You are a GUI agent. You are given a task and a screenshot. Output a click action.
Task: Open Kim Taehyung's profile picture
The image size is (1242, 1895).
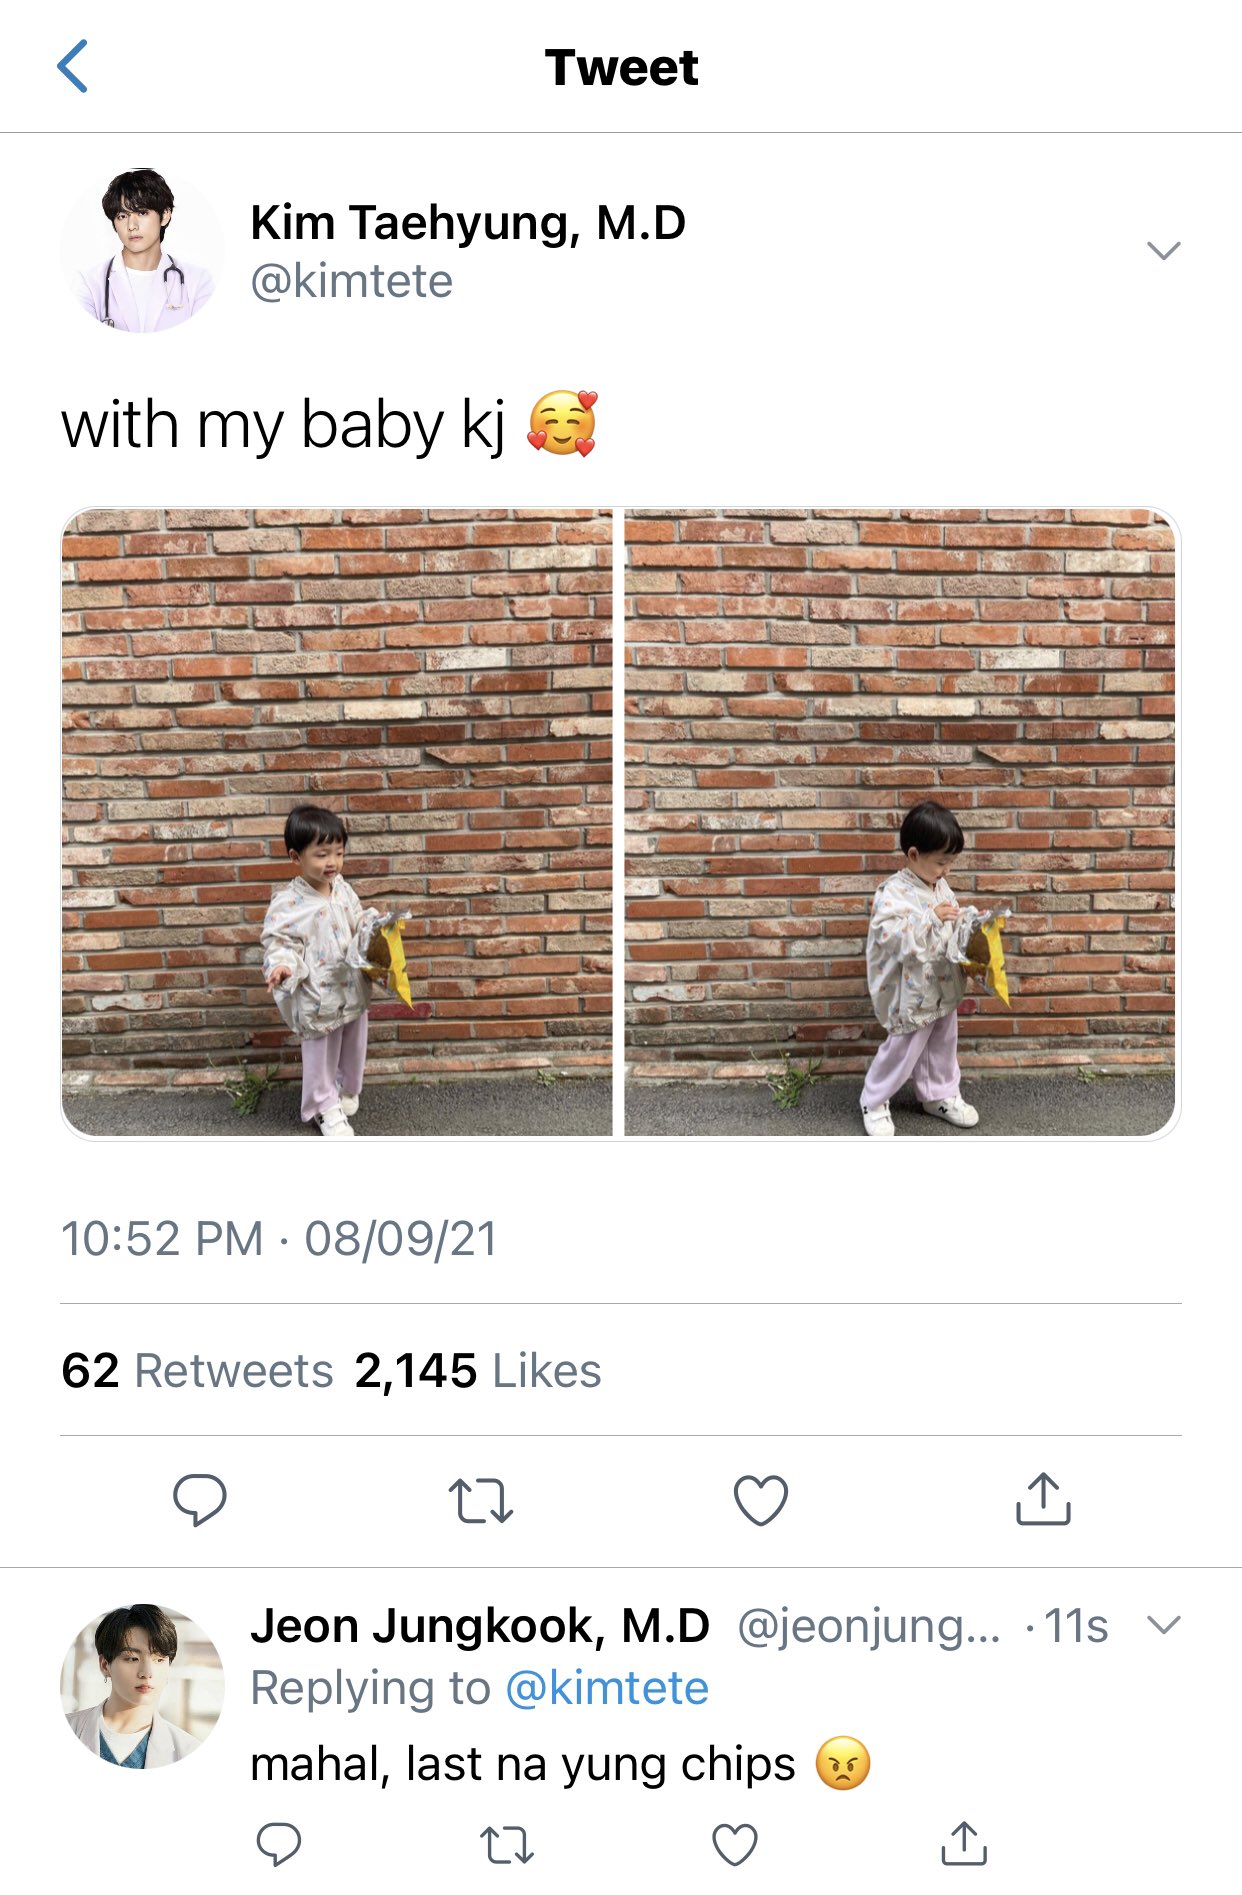pos(142,250)
